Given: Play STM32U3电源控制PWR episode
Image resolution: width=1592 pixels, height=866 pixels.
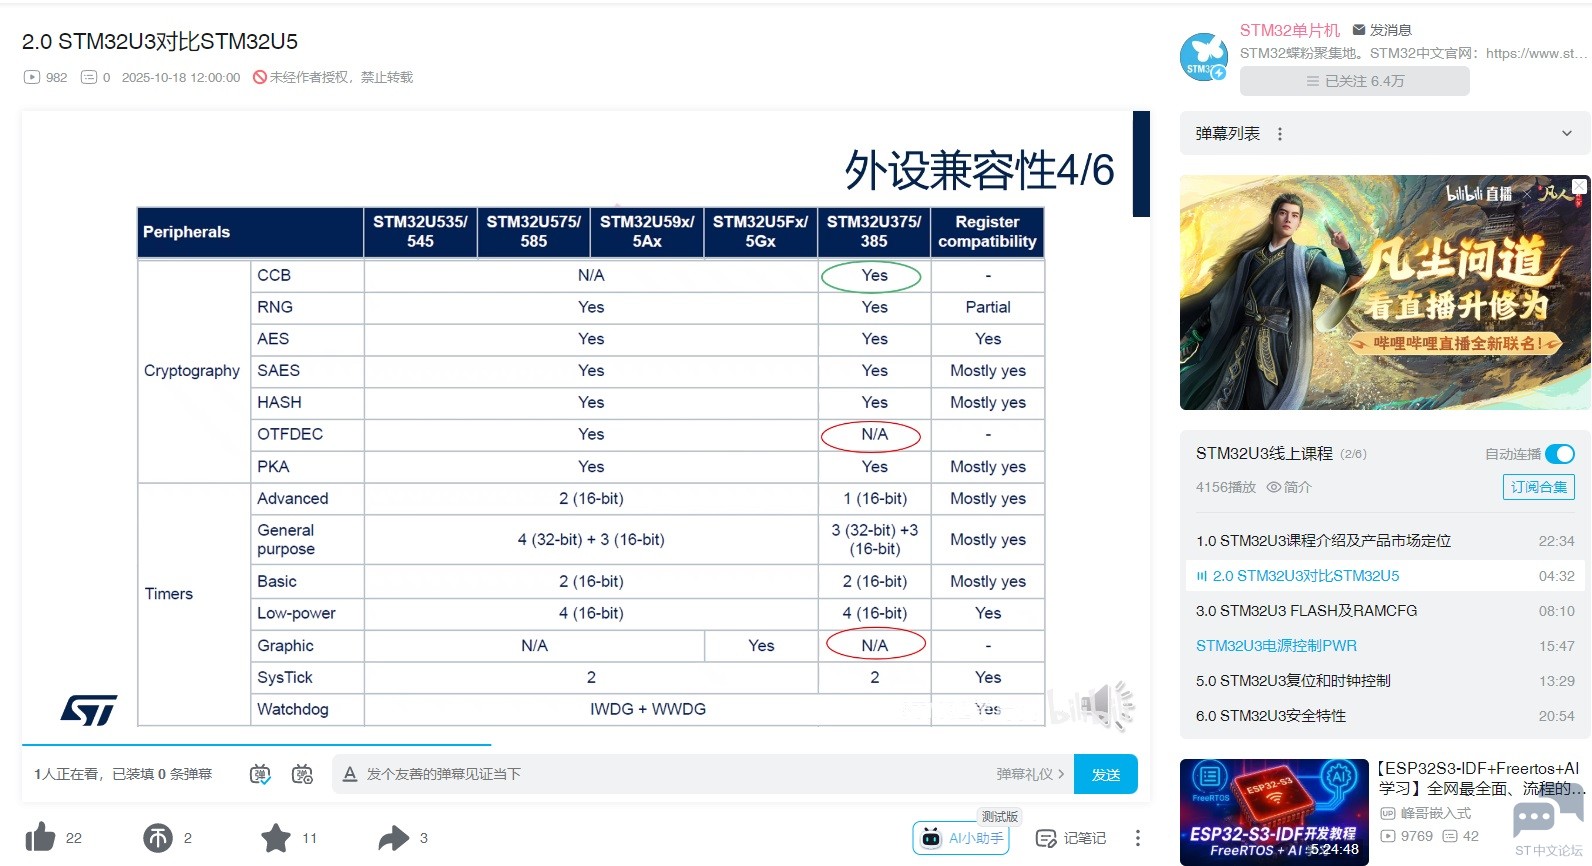Looking at the screenshot, I should 1385,646.
